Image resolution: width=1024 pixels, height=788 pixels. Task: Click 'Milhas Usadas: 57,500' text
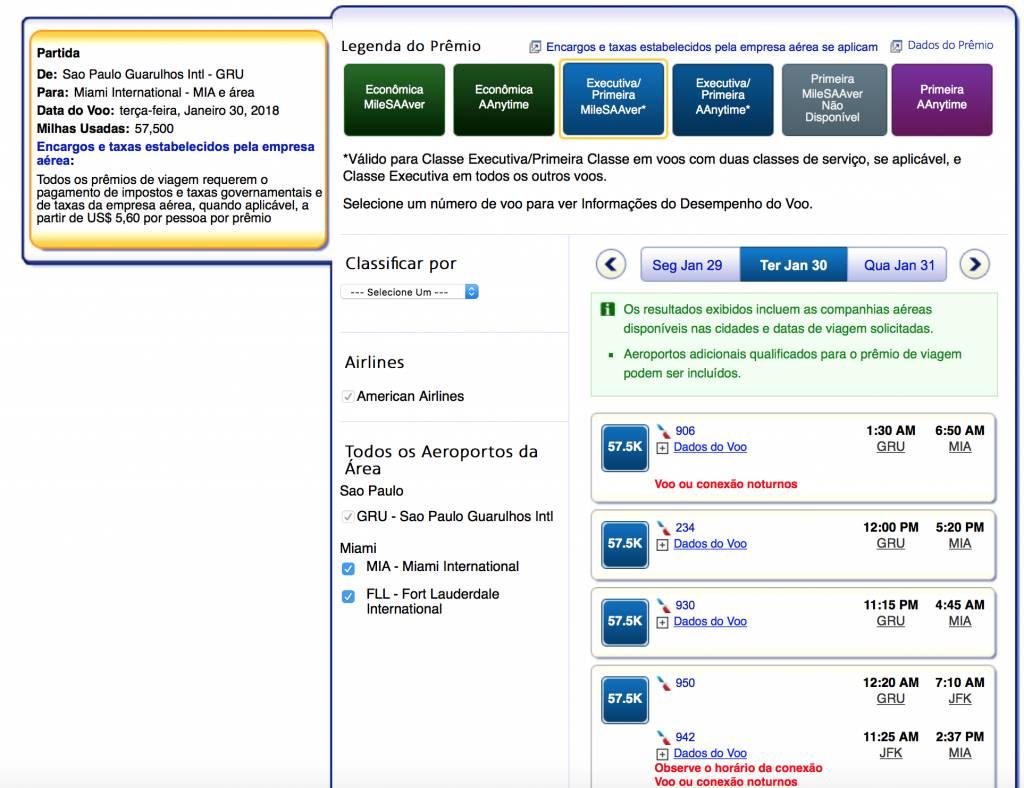(105, 129)
